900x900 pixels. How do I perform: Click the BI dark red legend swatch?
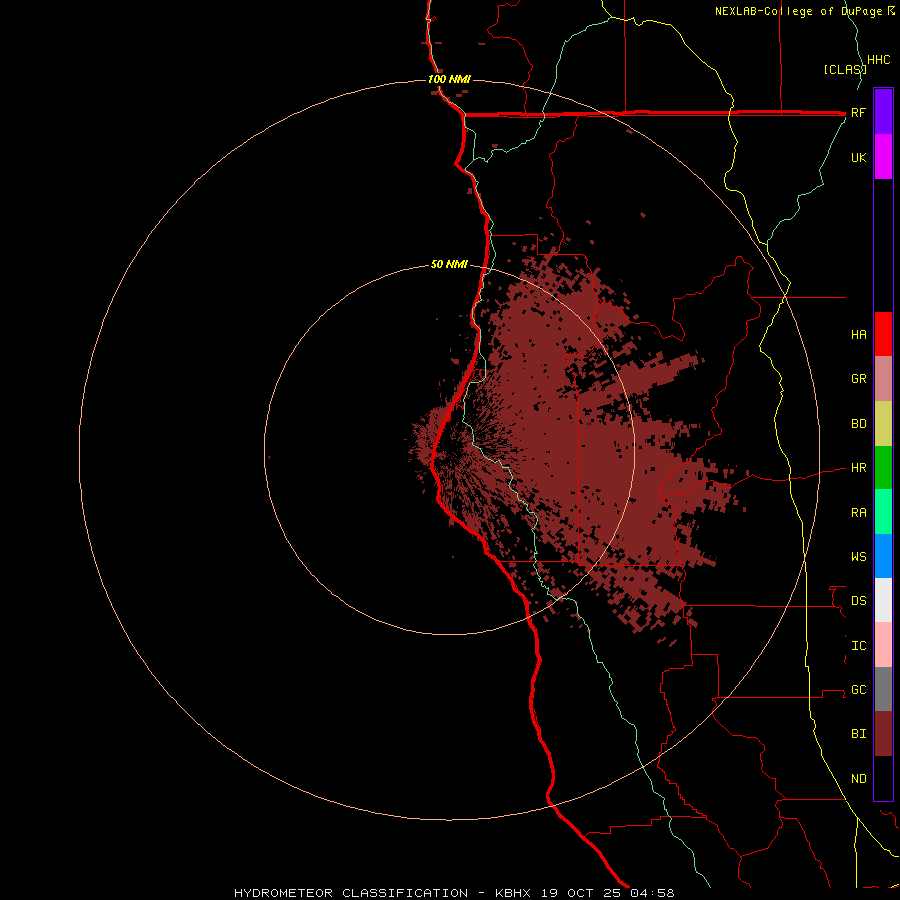pyautogui.click(x=883, y=734)
